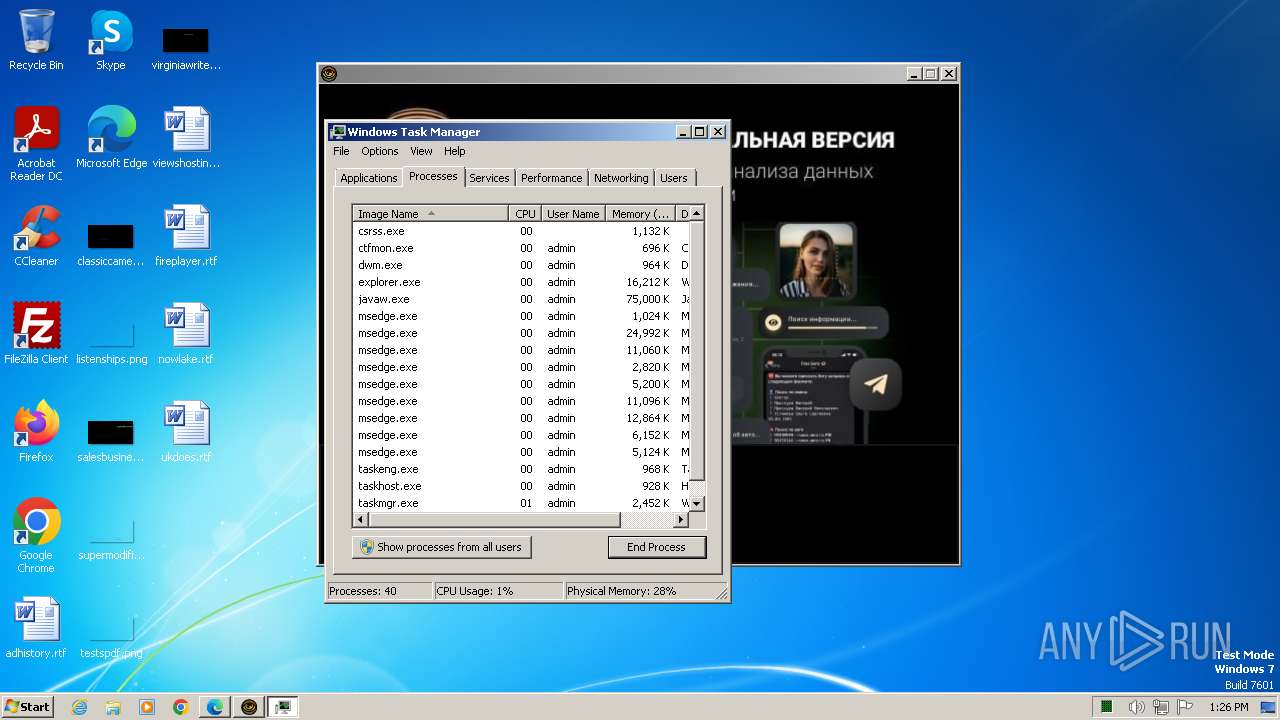Viewport: 1280px width, 720px height.
Task: Click the horizontal scrollbar left arrow
Action: [361, 520]
